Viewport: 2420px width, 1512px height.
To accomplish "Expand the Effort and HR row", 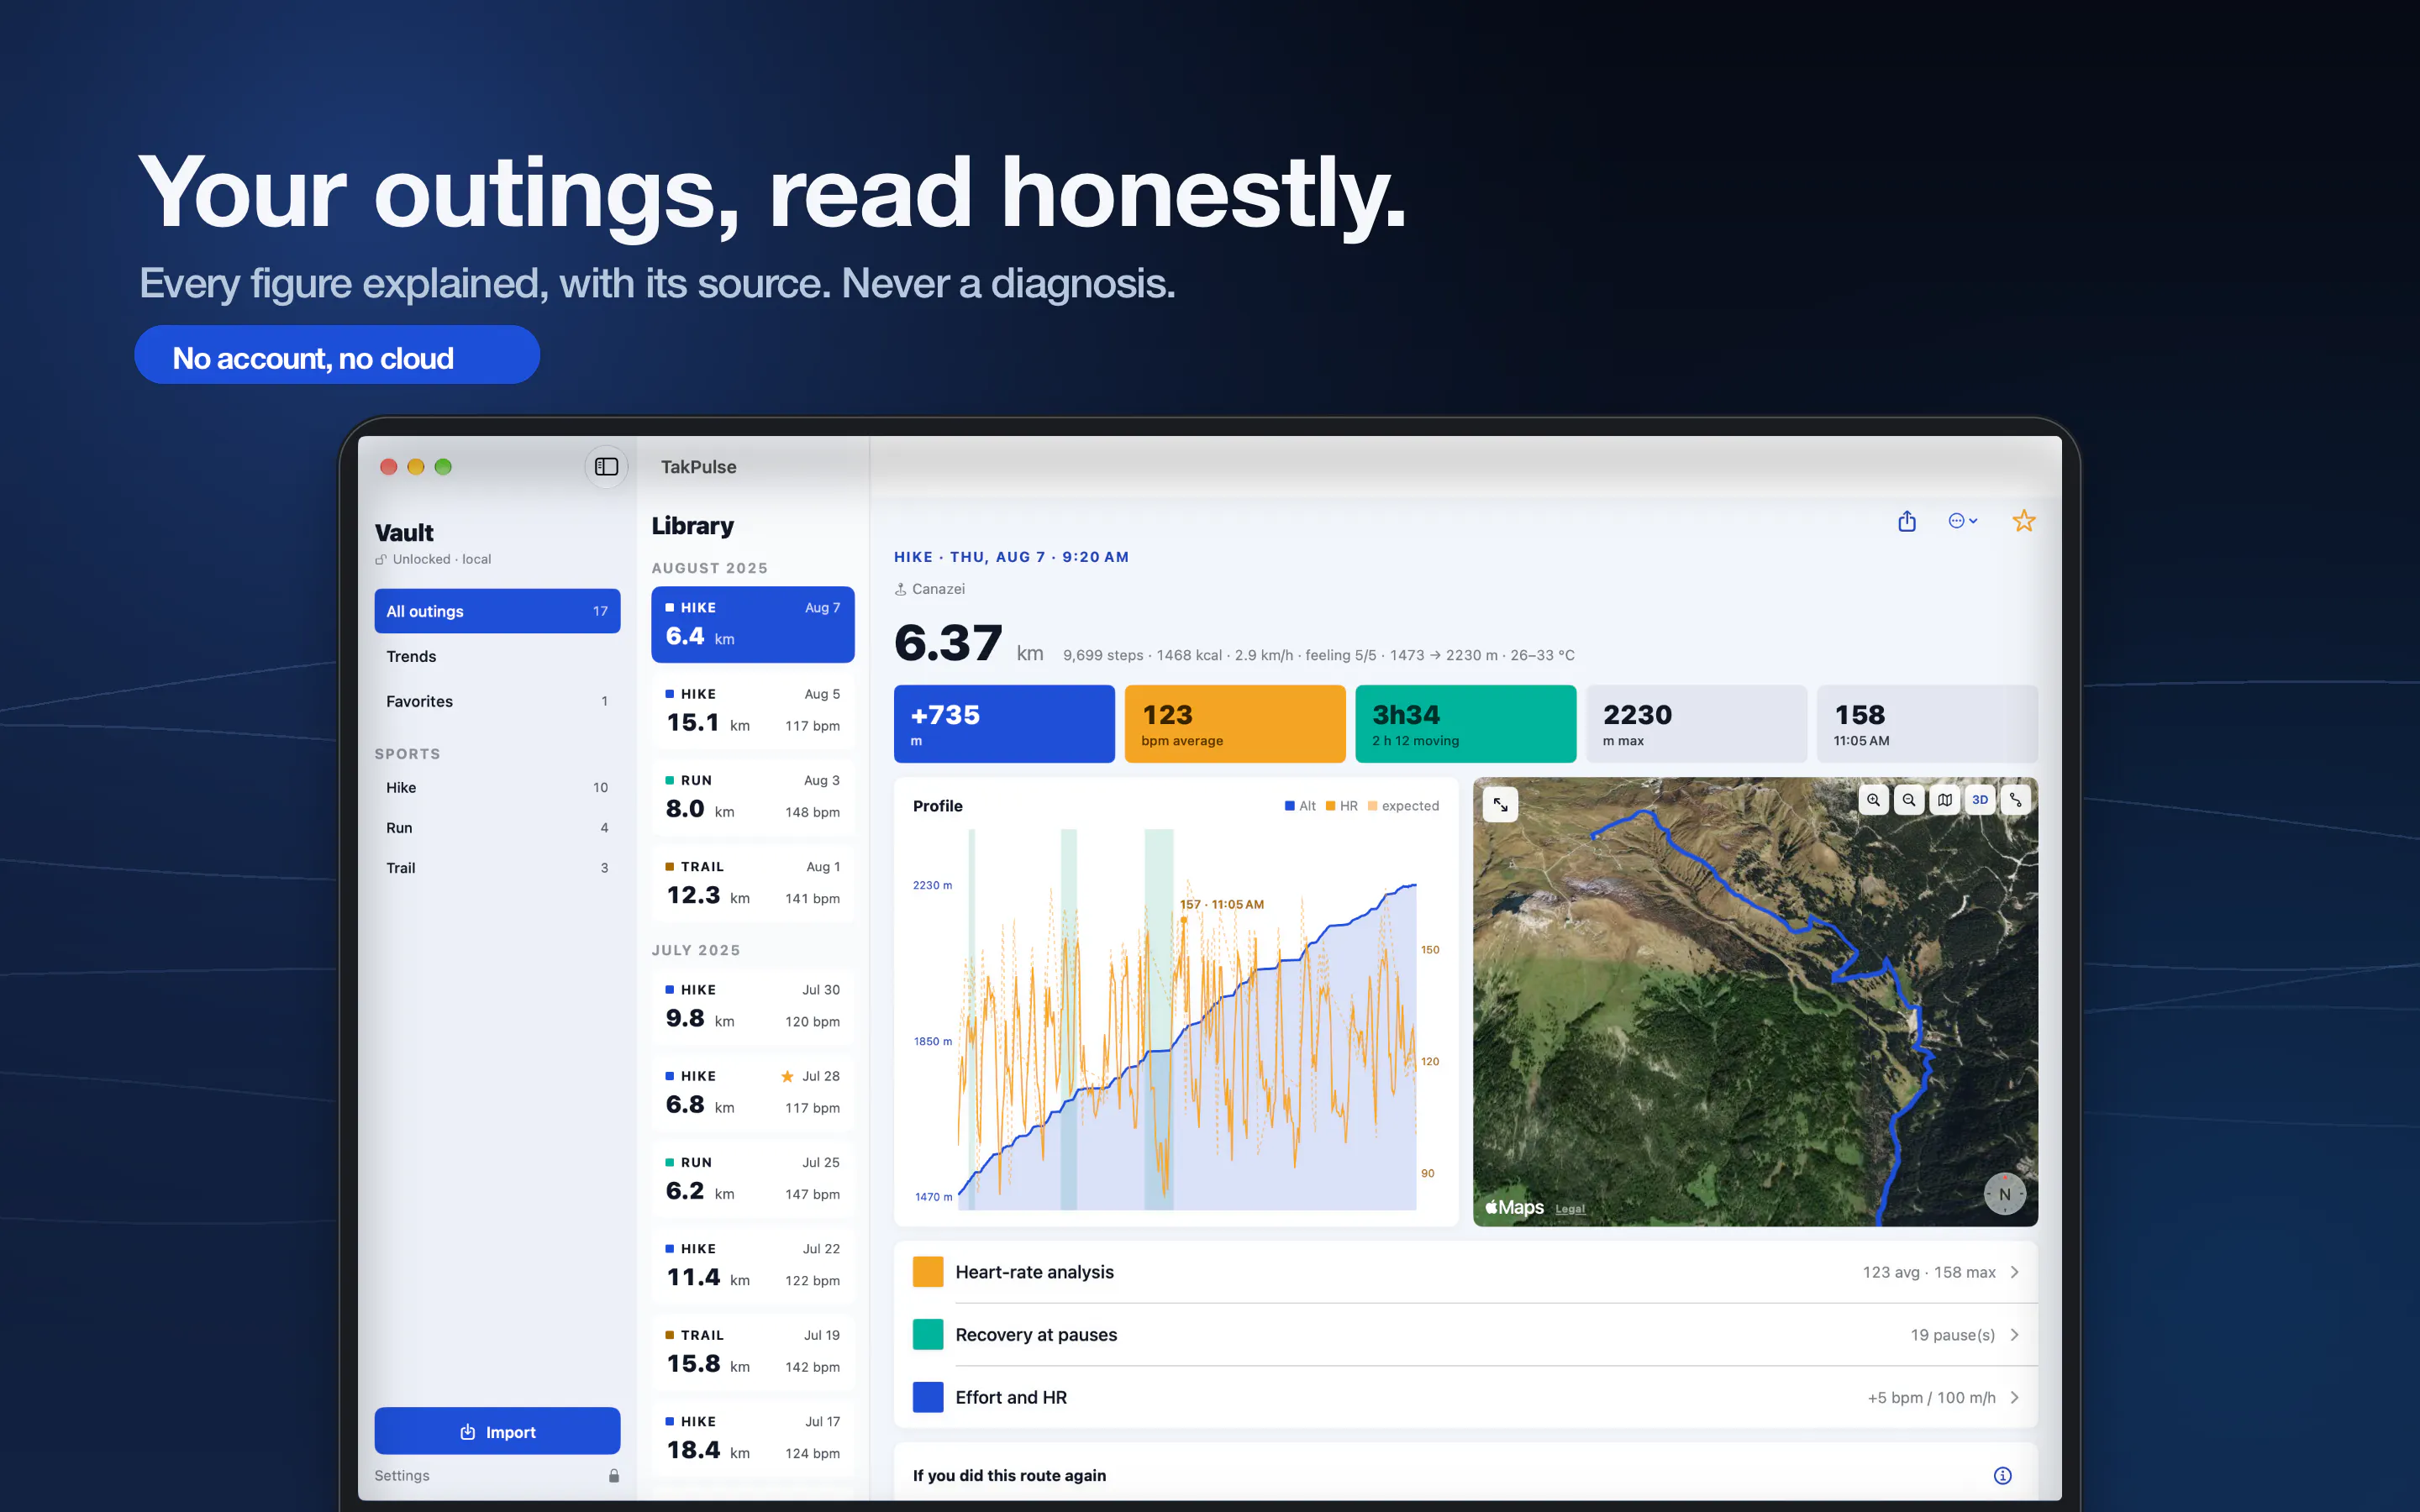I will 1466,1397.
